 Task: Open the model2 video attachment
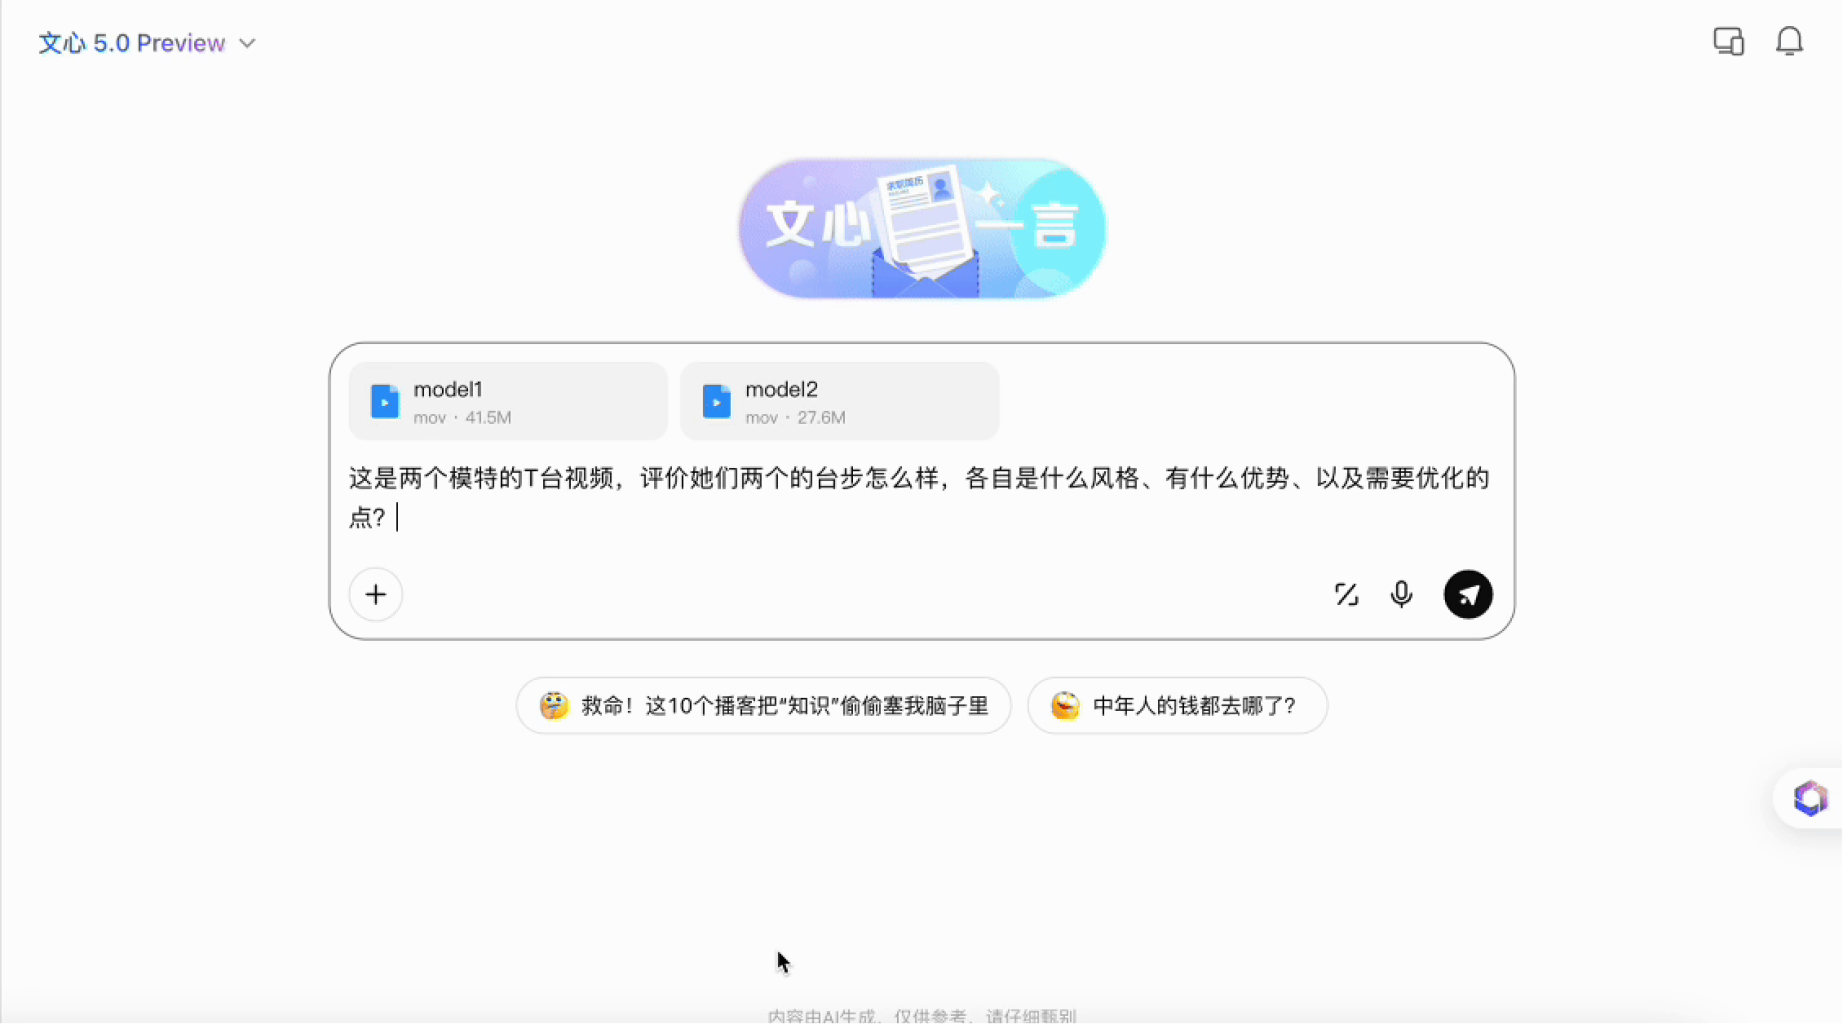point(840,401)
